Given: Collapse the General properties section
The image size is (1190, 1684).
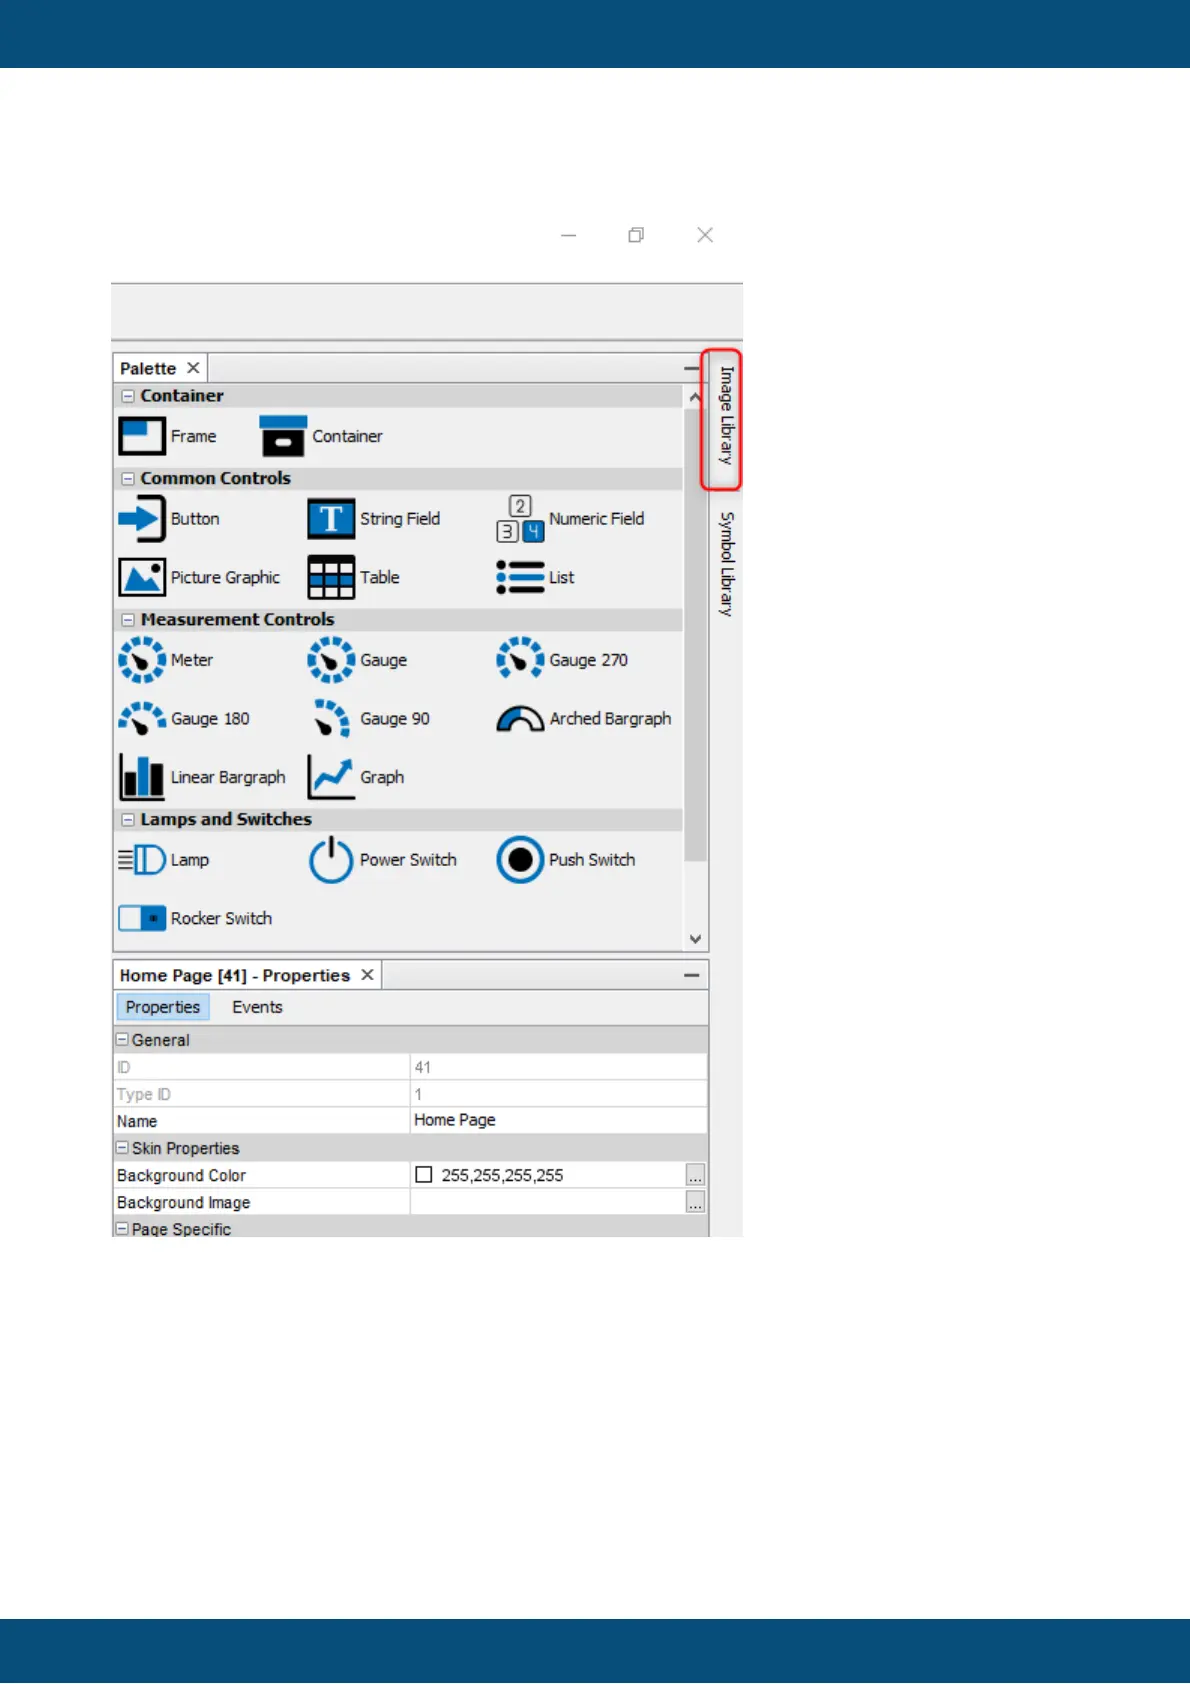Looking at the screenshot, I should click(x=123, y=1040).
